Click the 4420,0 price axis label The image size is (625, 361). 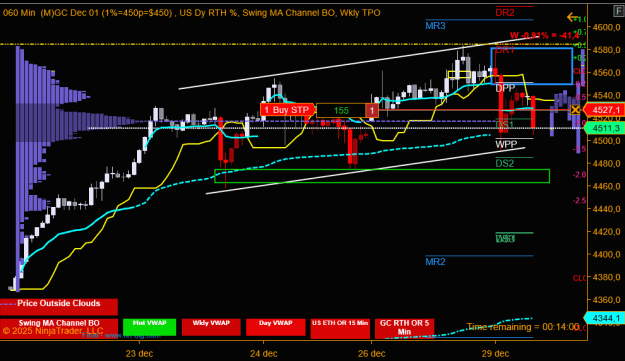pos(606,232)
